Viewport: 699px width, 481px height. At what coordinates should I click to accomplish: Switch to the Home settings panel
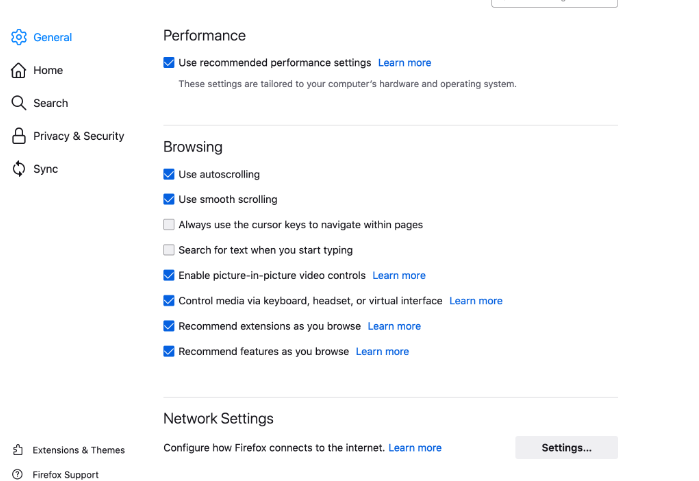click(37, 70)
